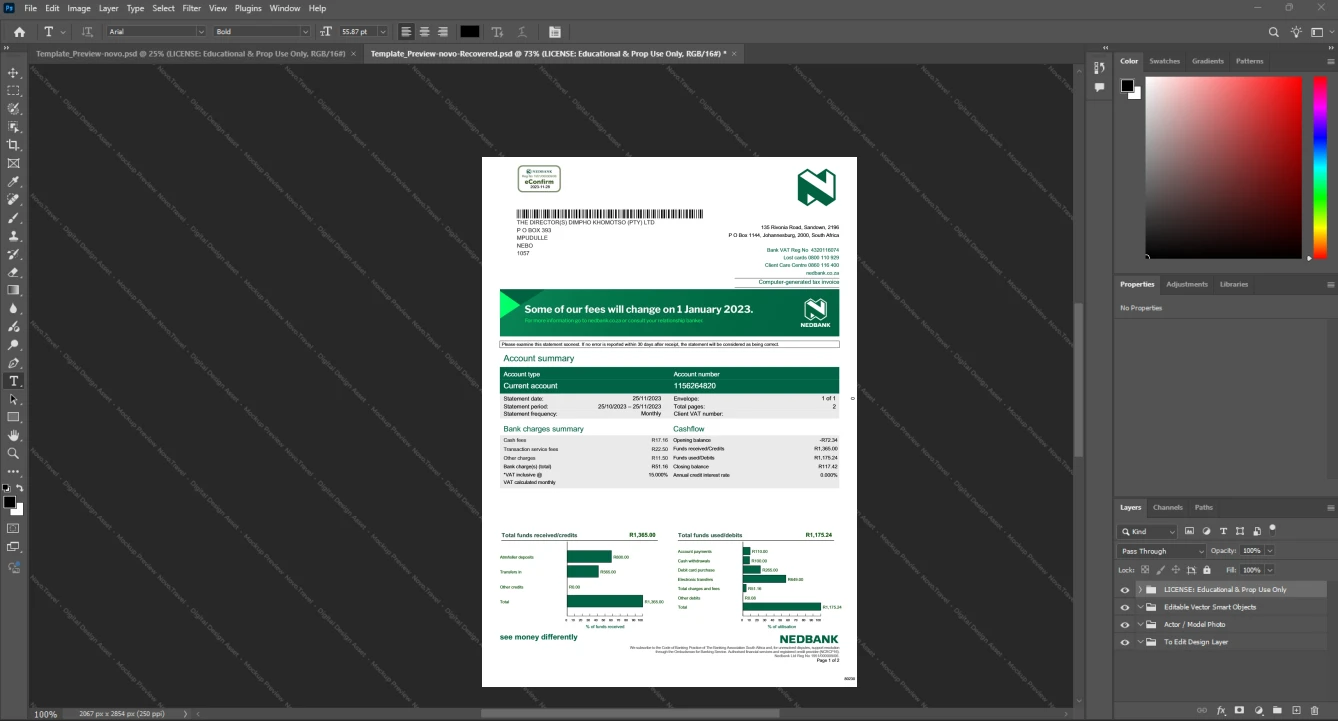1338x721 pixels.
Task: Add a layer mask
Action: (1240, 711)
